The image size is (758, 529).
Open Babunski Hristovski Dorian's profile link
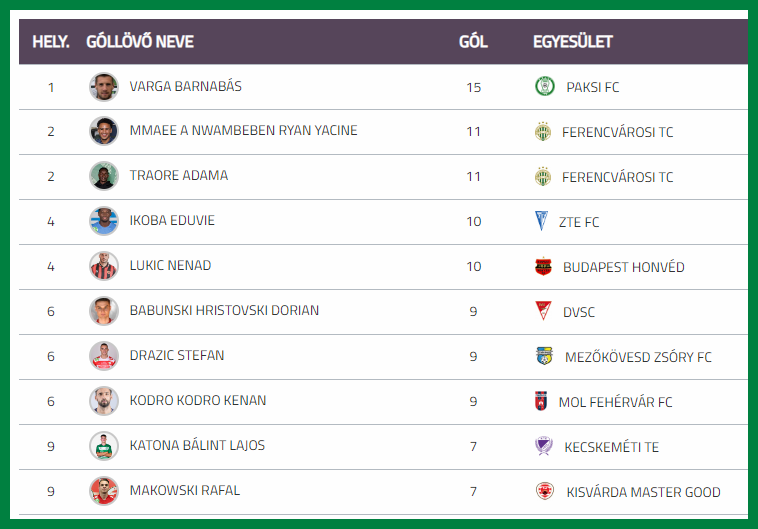pos(224,311)
